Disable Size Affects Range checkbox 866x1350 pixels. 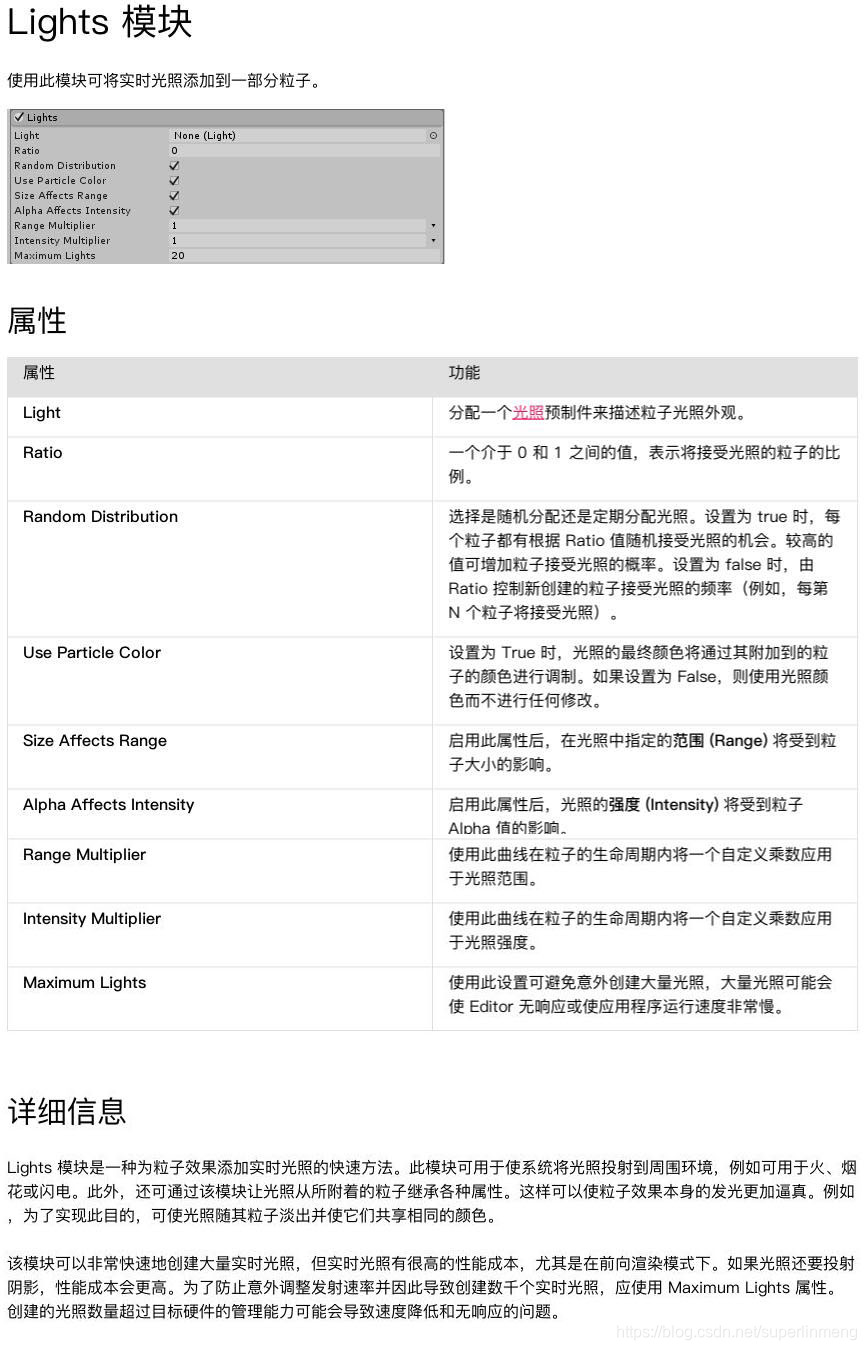coord(175,196)
